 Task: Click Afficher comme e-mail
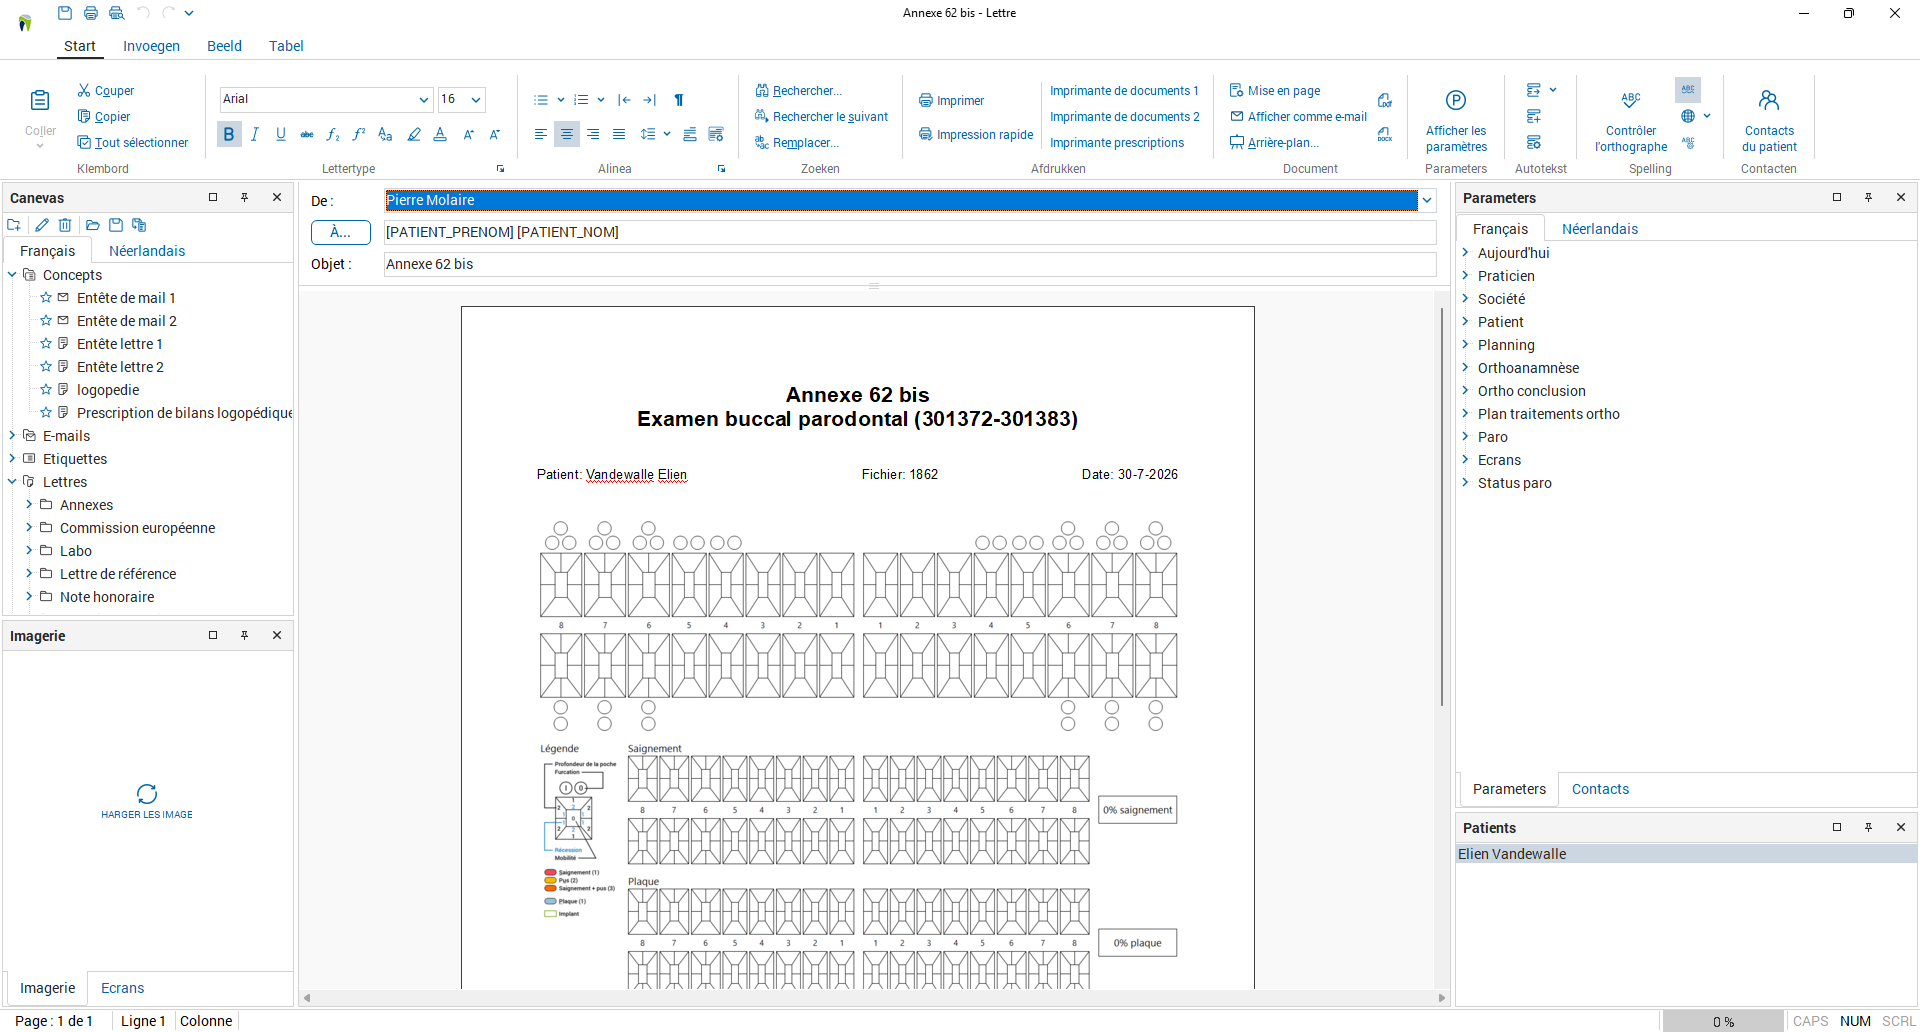pos(1298,116)
